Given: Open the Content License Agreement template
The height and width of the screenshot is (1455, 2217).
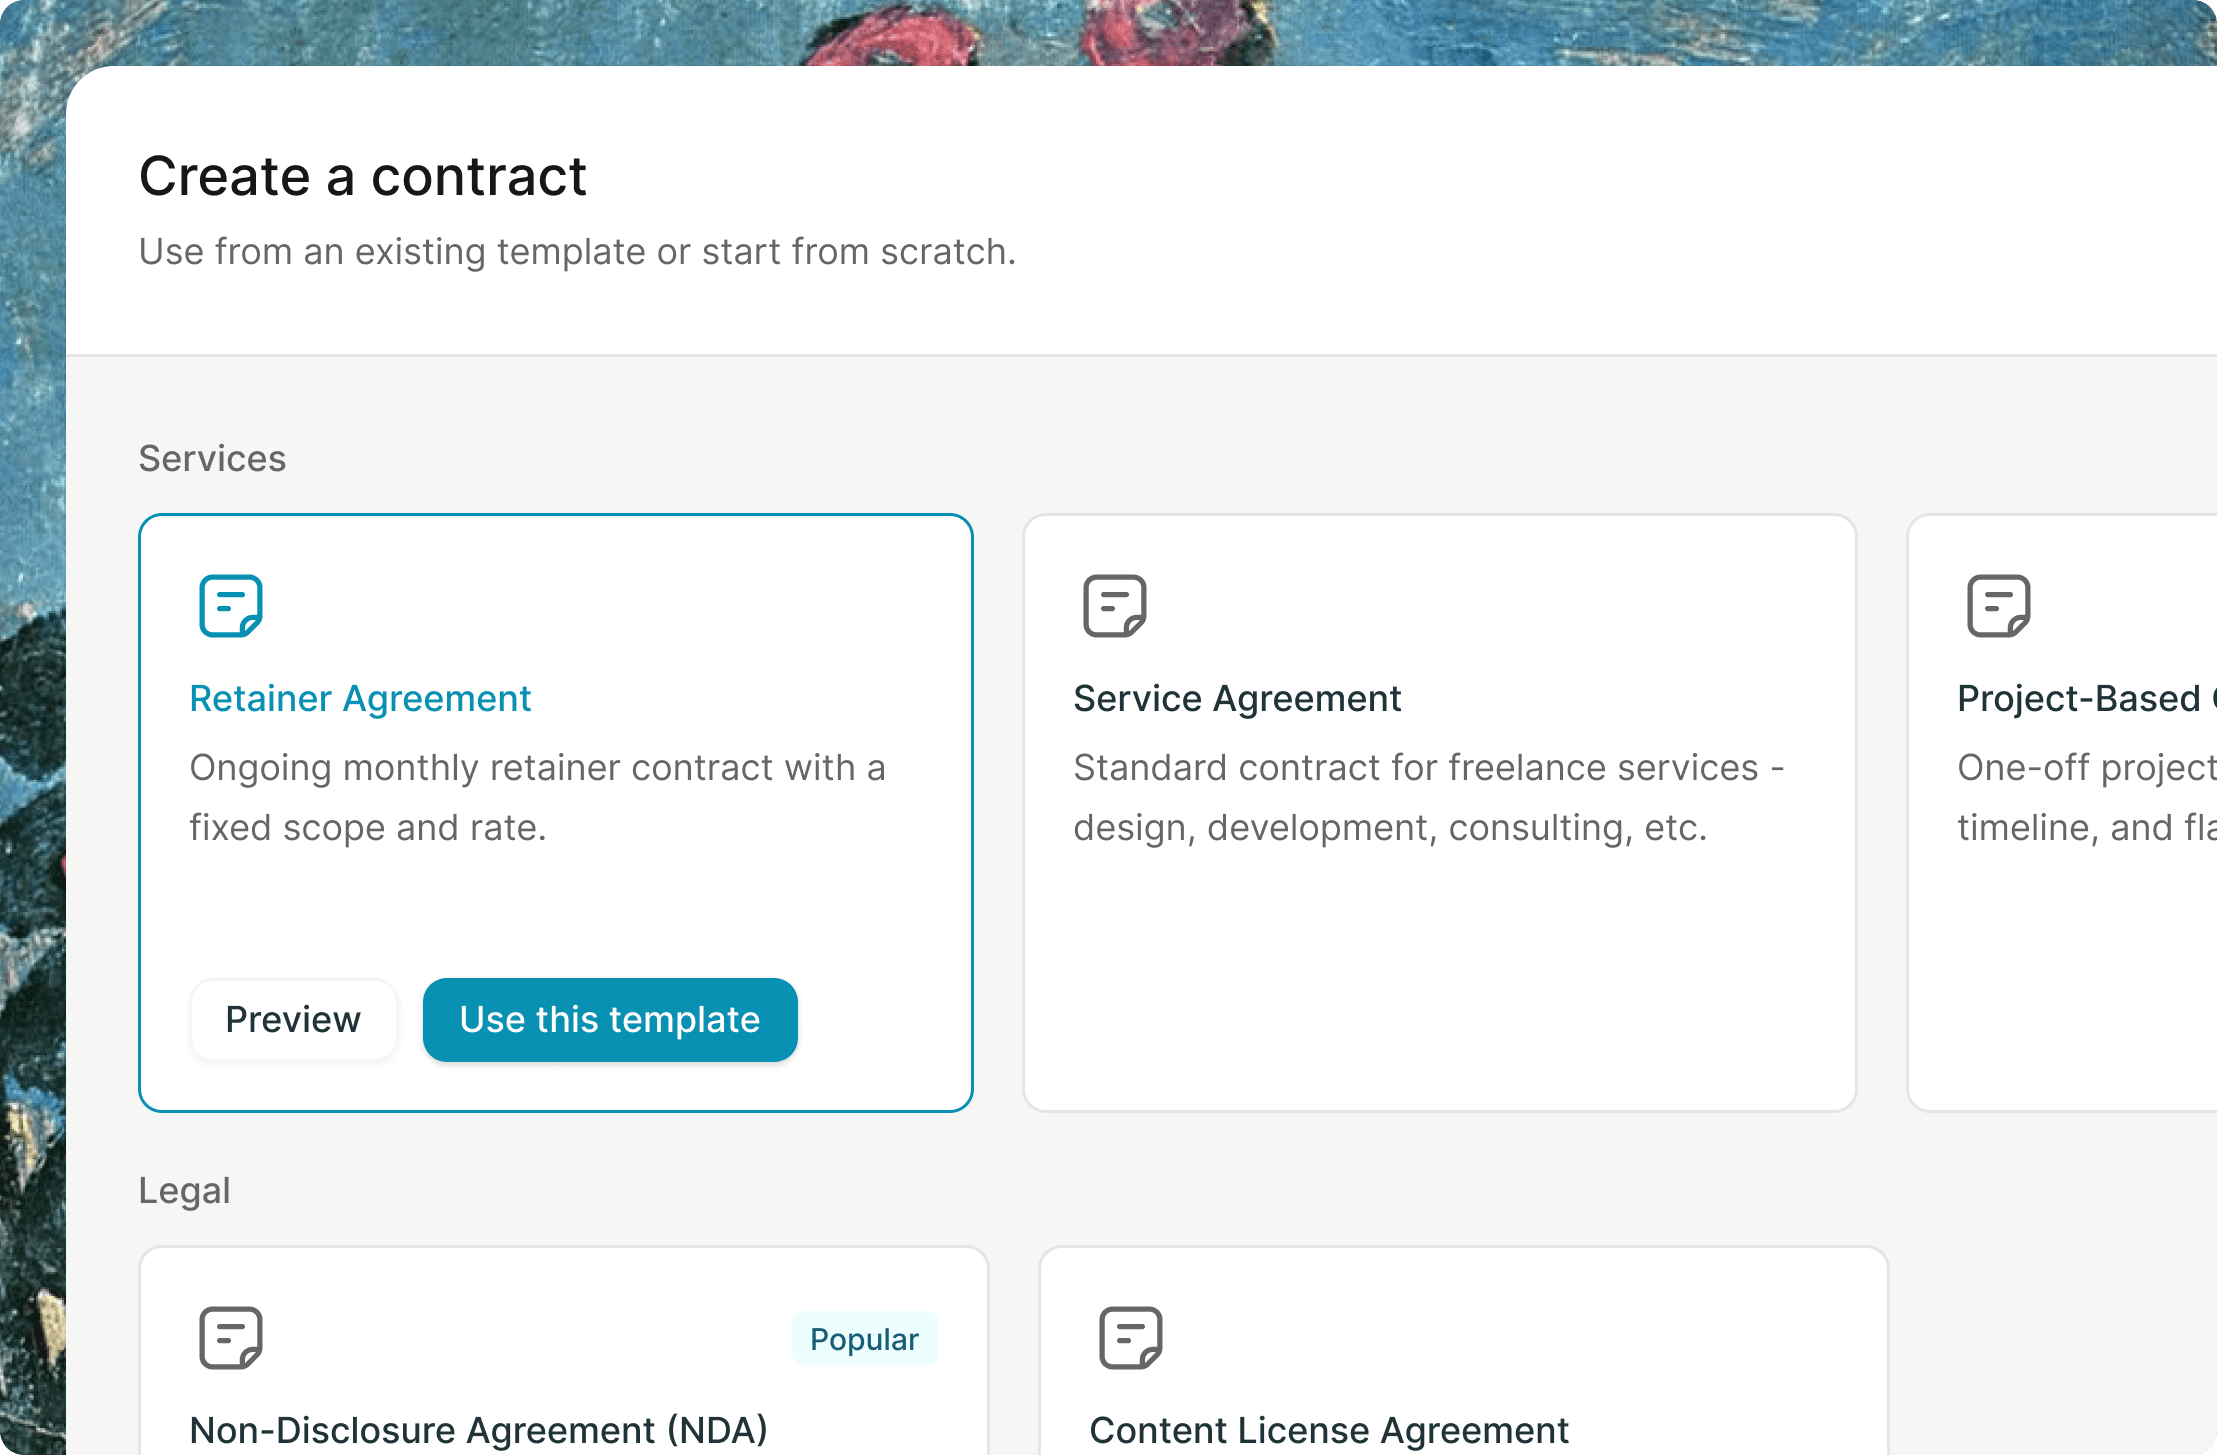Looking at the screenshot, I should pos(1329,1431).
